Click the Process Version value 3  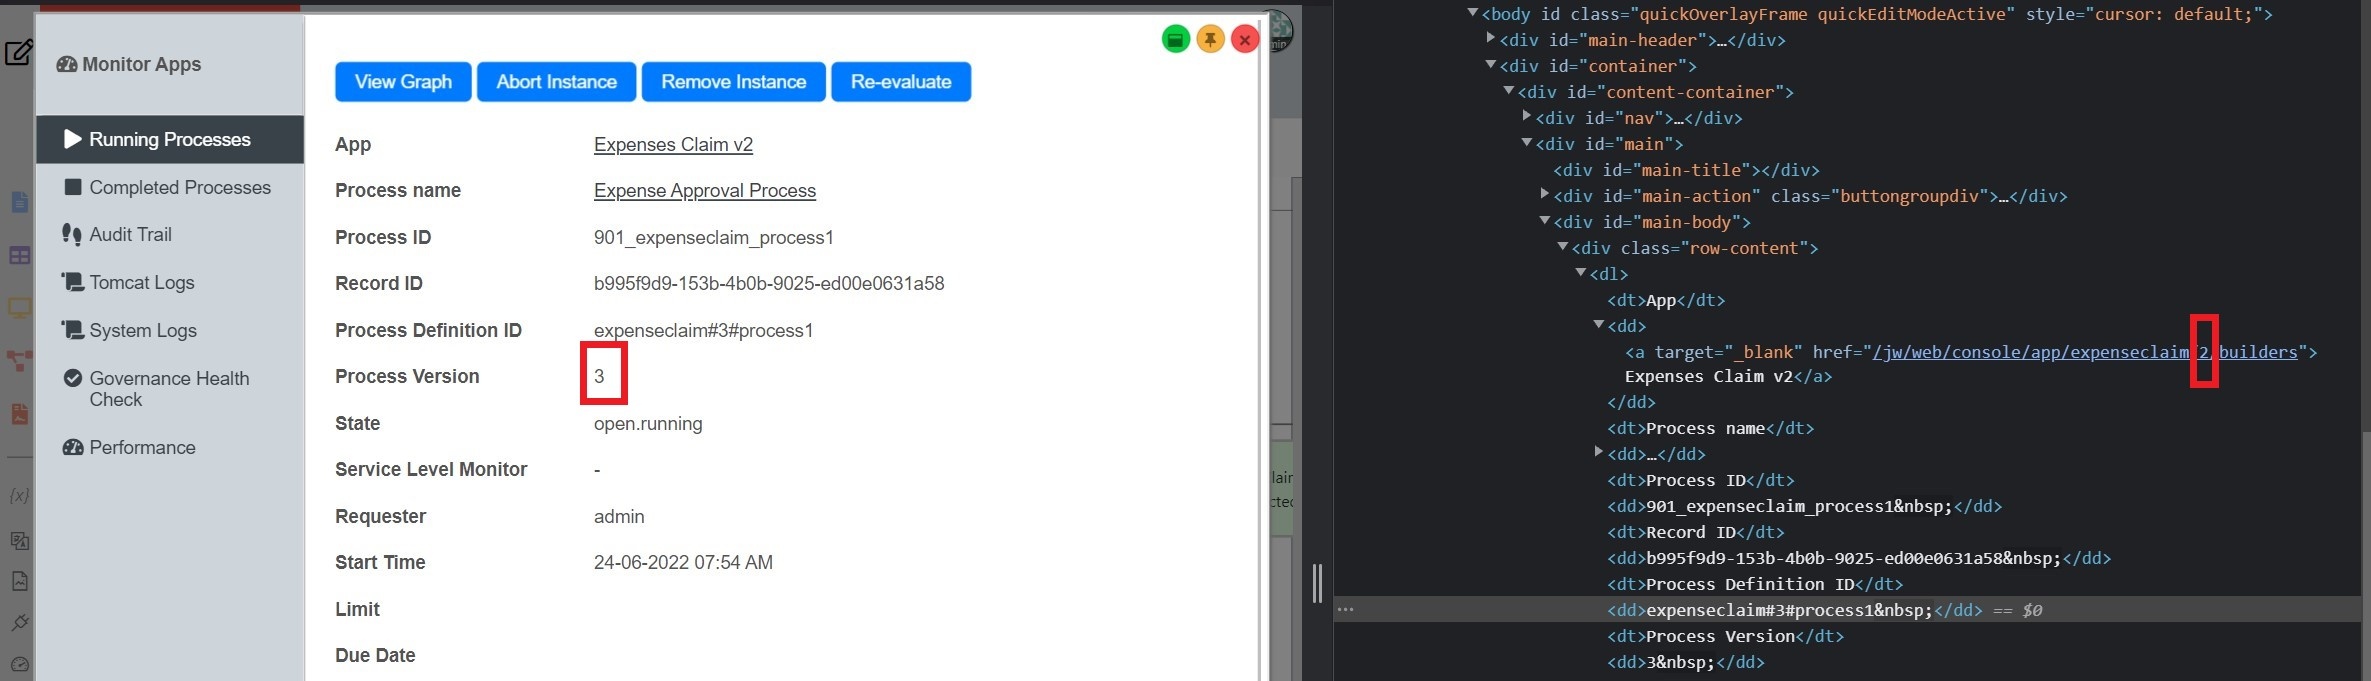599,376
